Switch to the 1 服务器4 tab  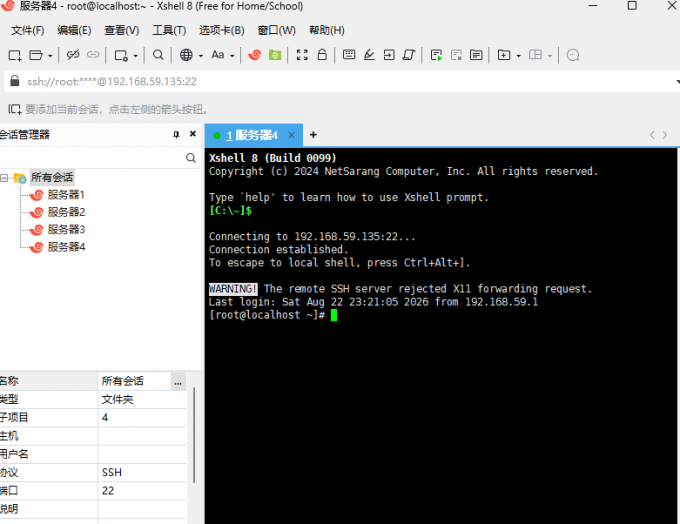point(252,135)
